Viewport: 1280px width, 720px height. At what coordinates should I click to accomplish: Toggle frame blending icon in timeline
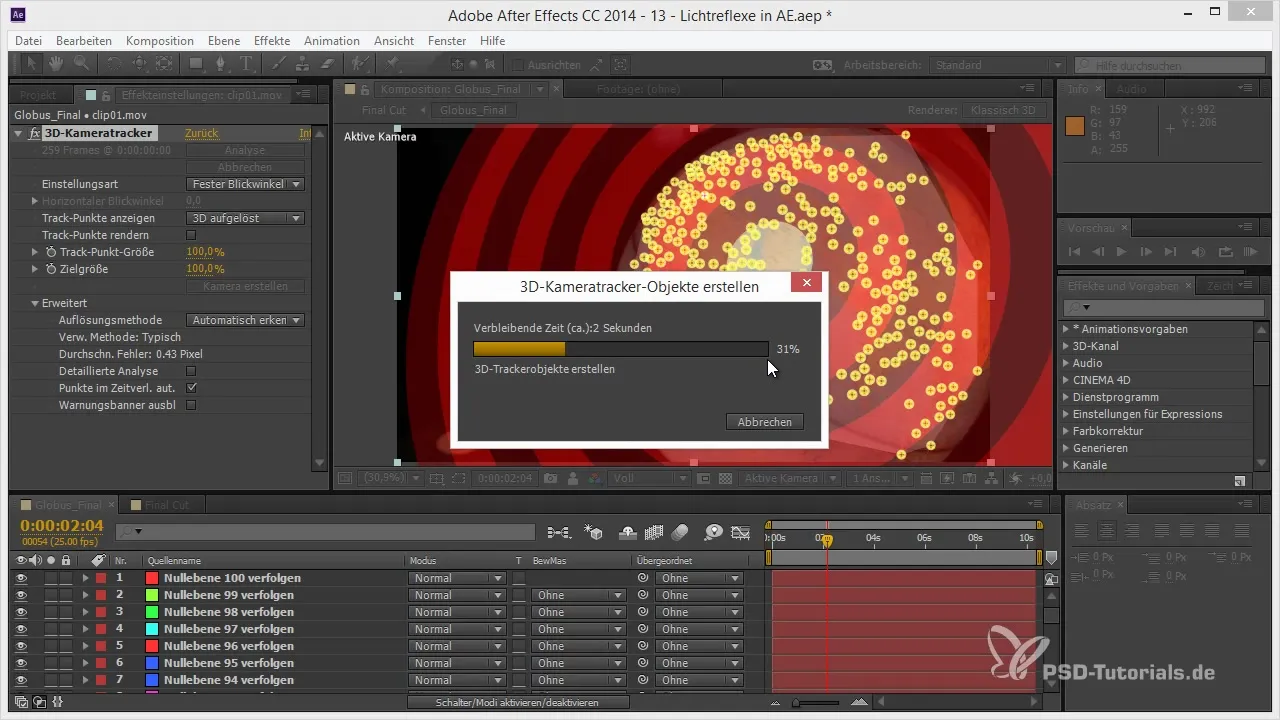pos(655,532)
